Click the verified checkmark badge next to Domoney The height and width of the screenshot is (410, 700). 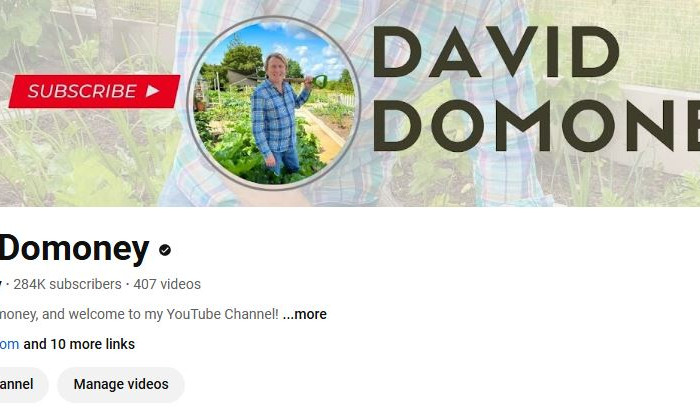pyautogui.click(x=165, y=250)
